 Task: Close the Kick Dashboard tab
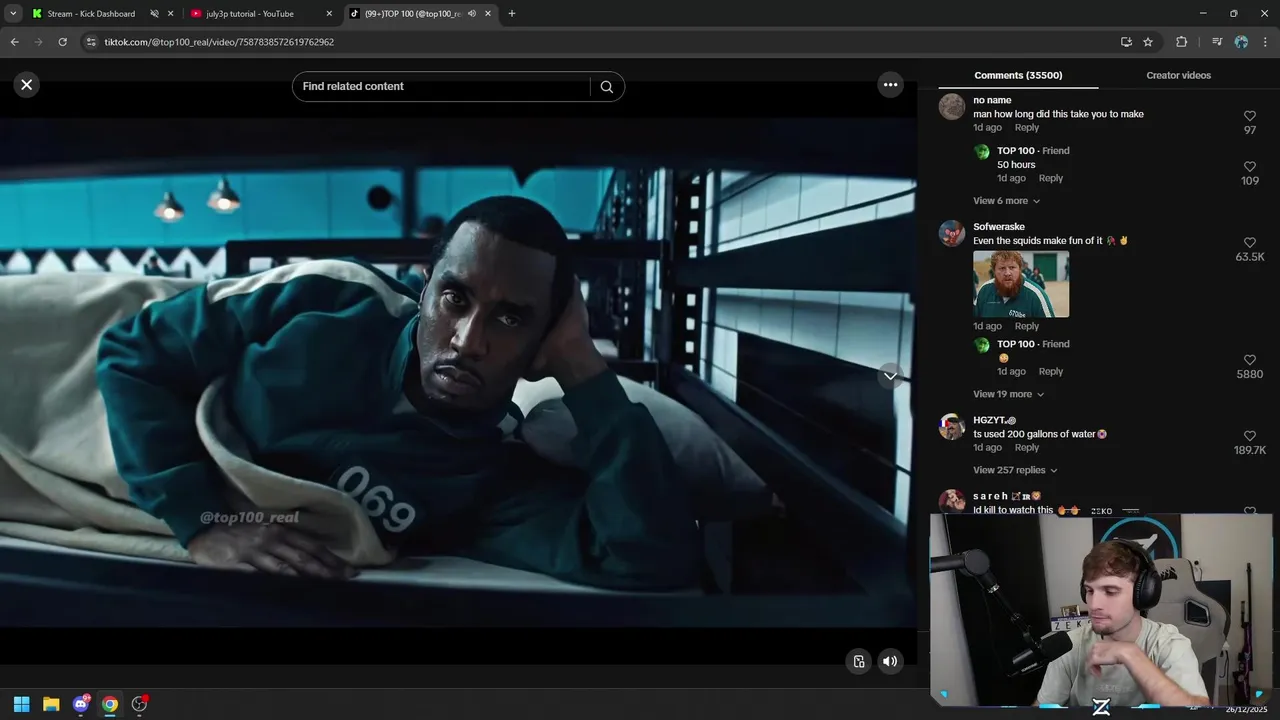pyautogui.click(x=171, y=14)
